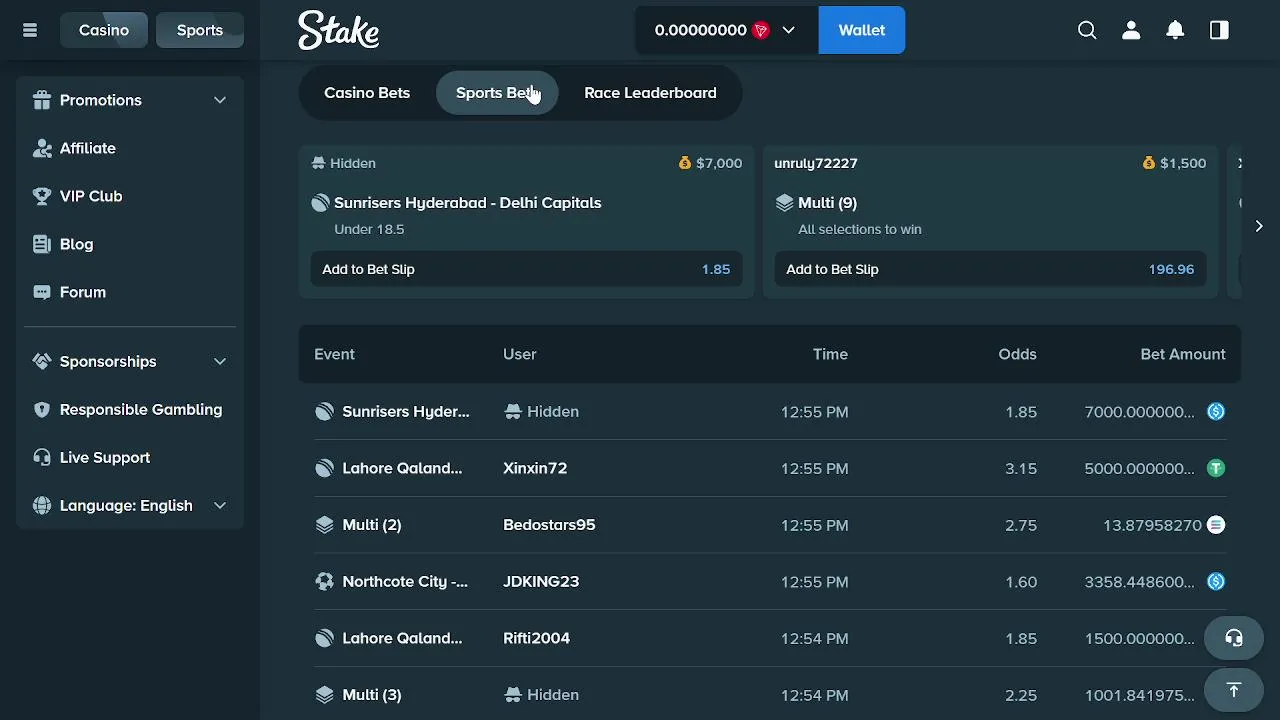Click the scroll-to-top arrow icon
Screen dimensions: 1280x720
pos(1233,690)
